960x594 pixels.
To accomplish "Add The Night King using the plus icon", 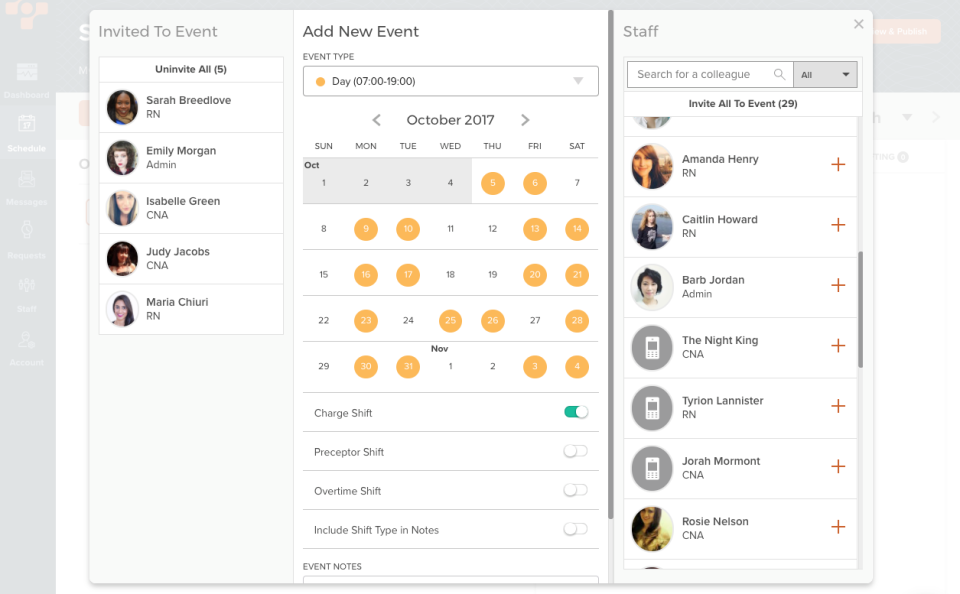I will [838, 347].
